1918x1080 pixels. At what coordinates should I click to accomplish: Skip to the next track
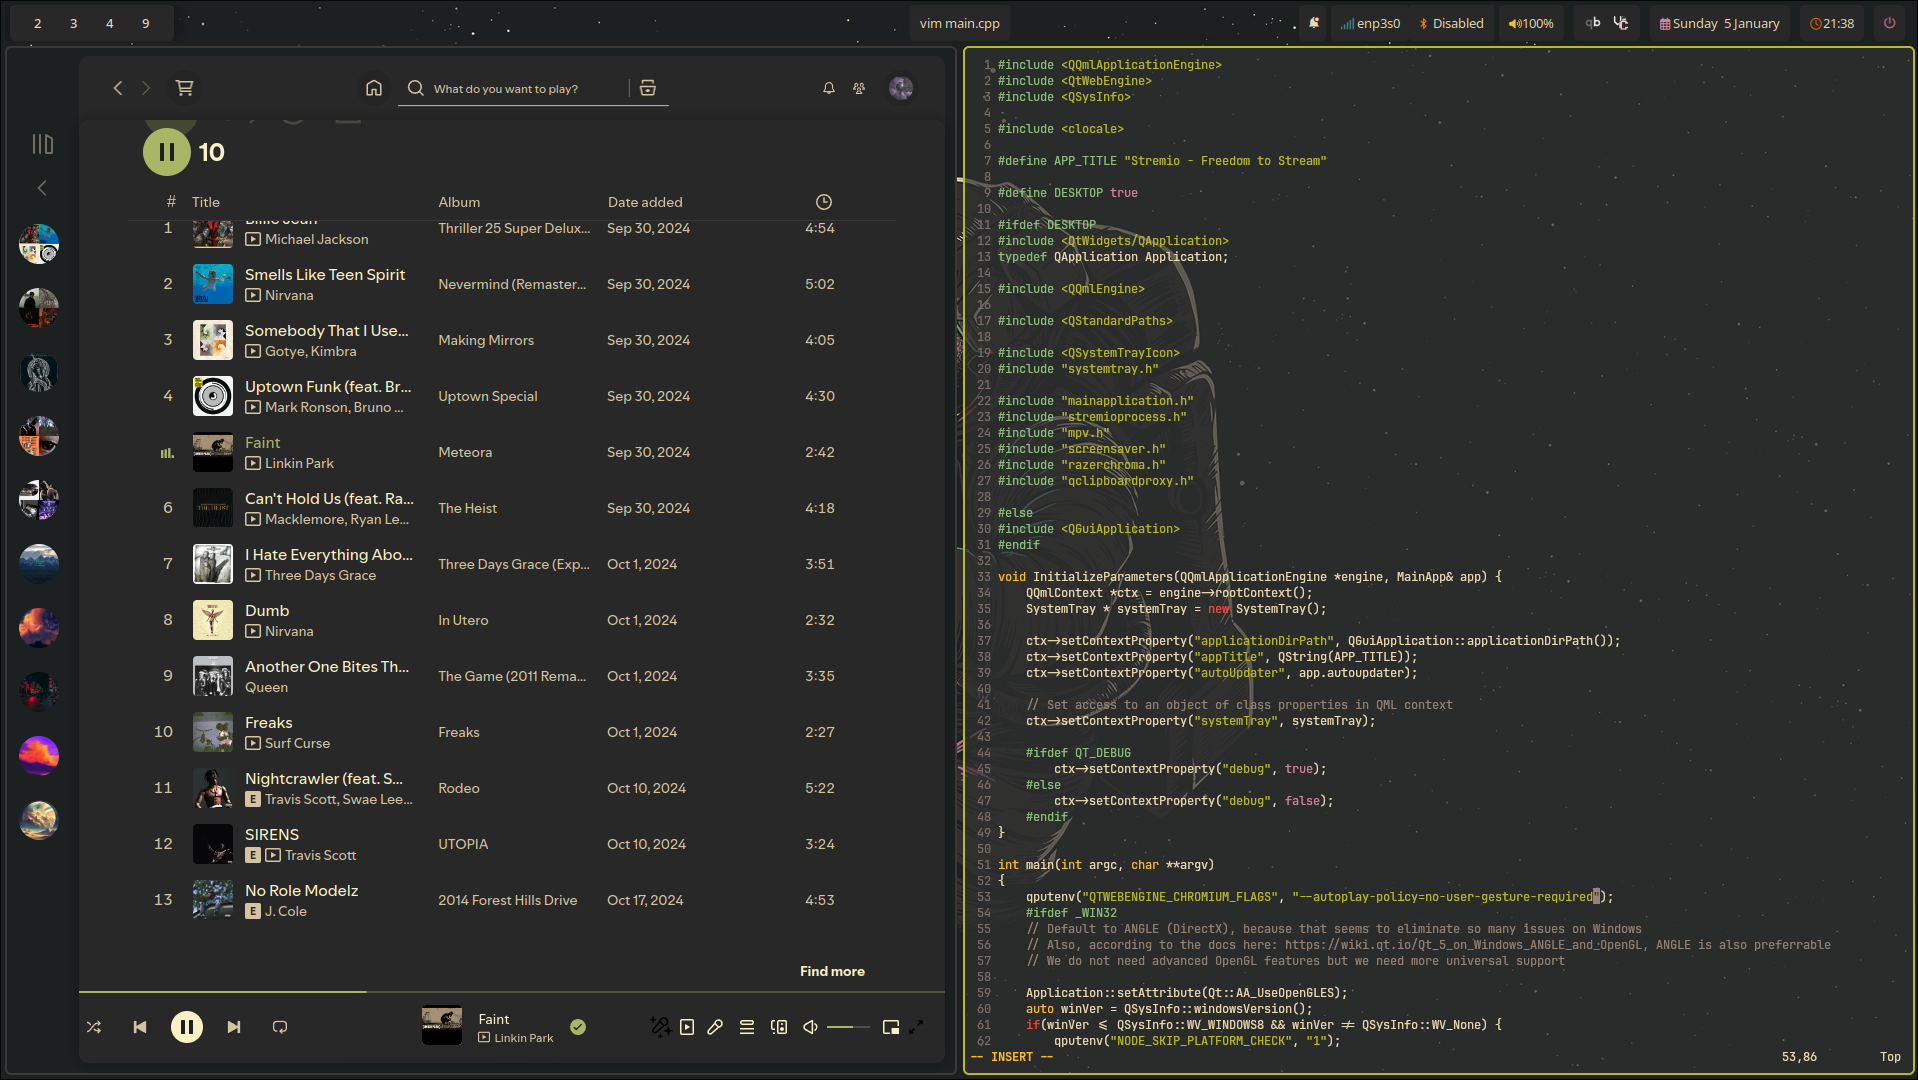(x=234, y=1027)
